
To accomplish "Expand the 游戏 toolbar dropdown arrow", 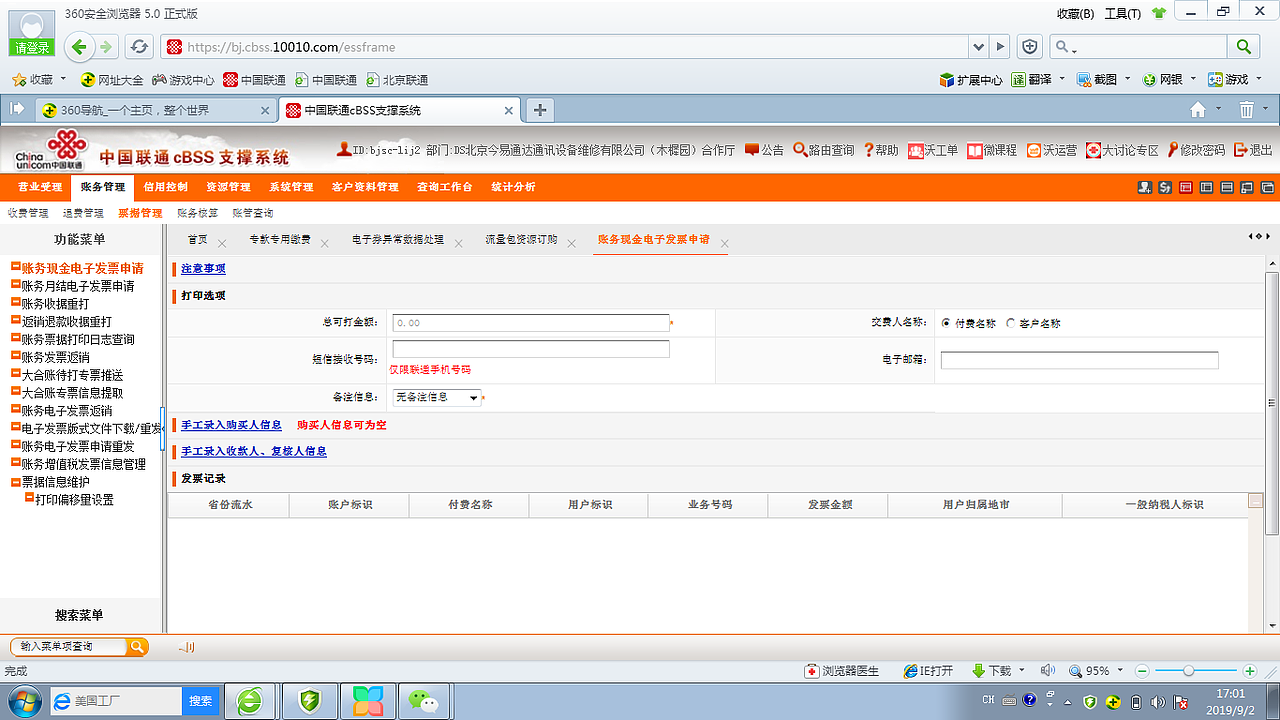I will [x=1258, y=80].
